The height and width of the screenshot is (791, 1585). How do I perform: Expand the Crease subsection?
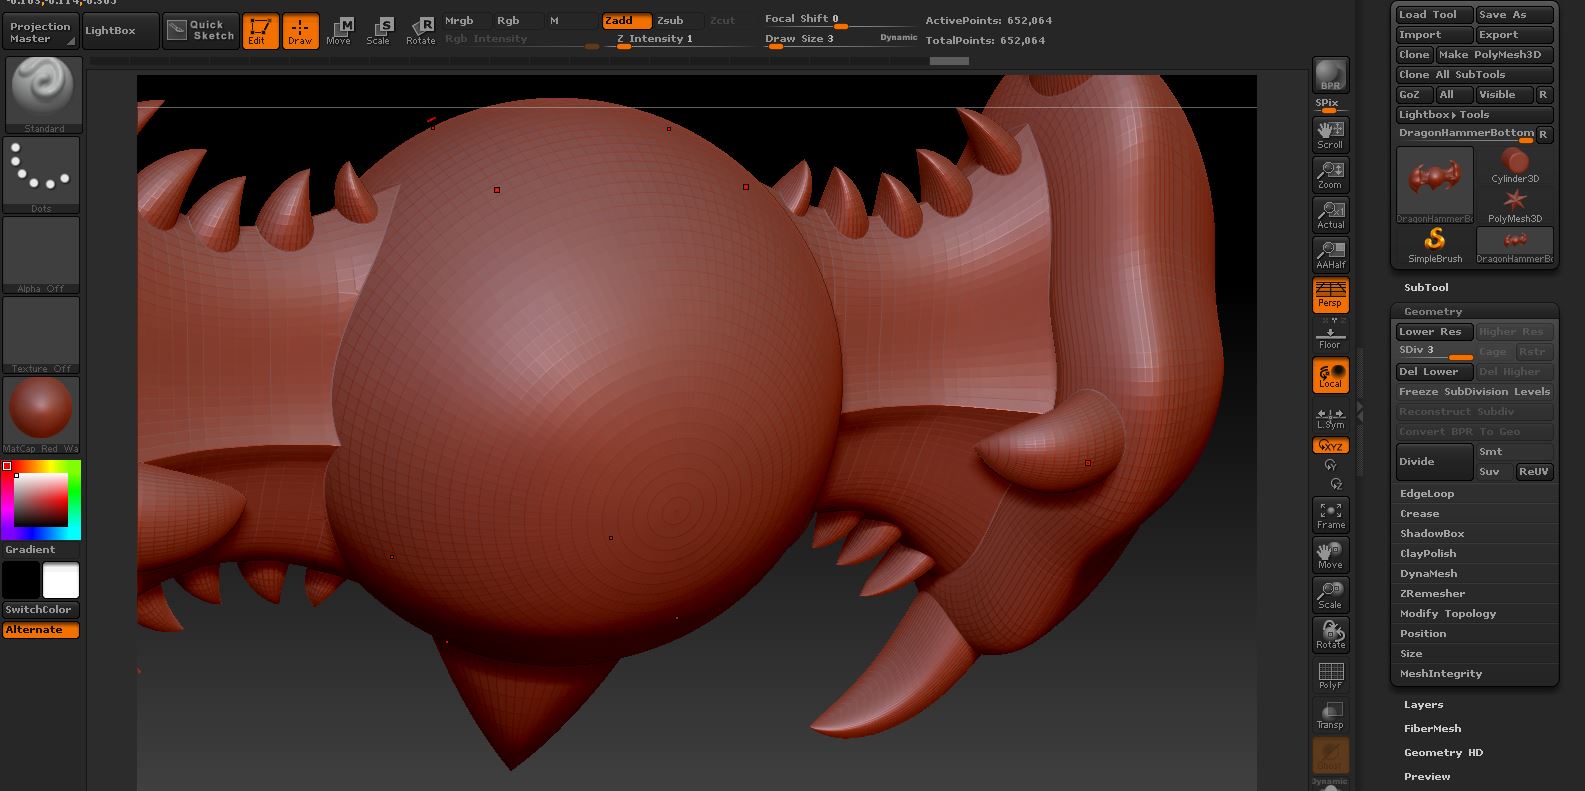point(1420,514)
